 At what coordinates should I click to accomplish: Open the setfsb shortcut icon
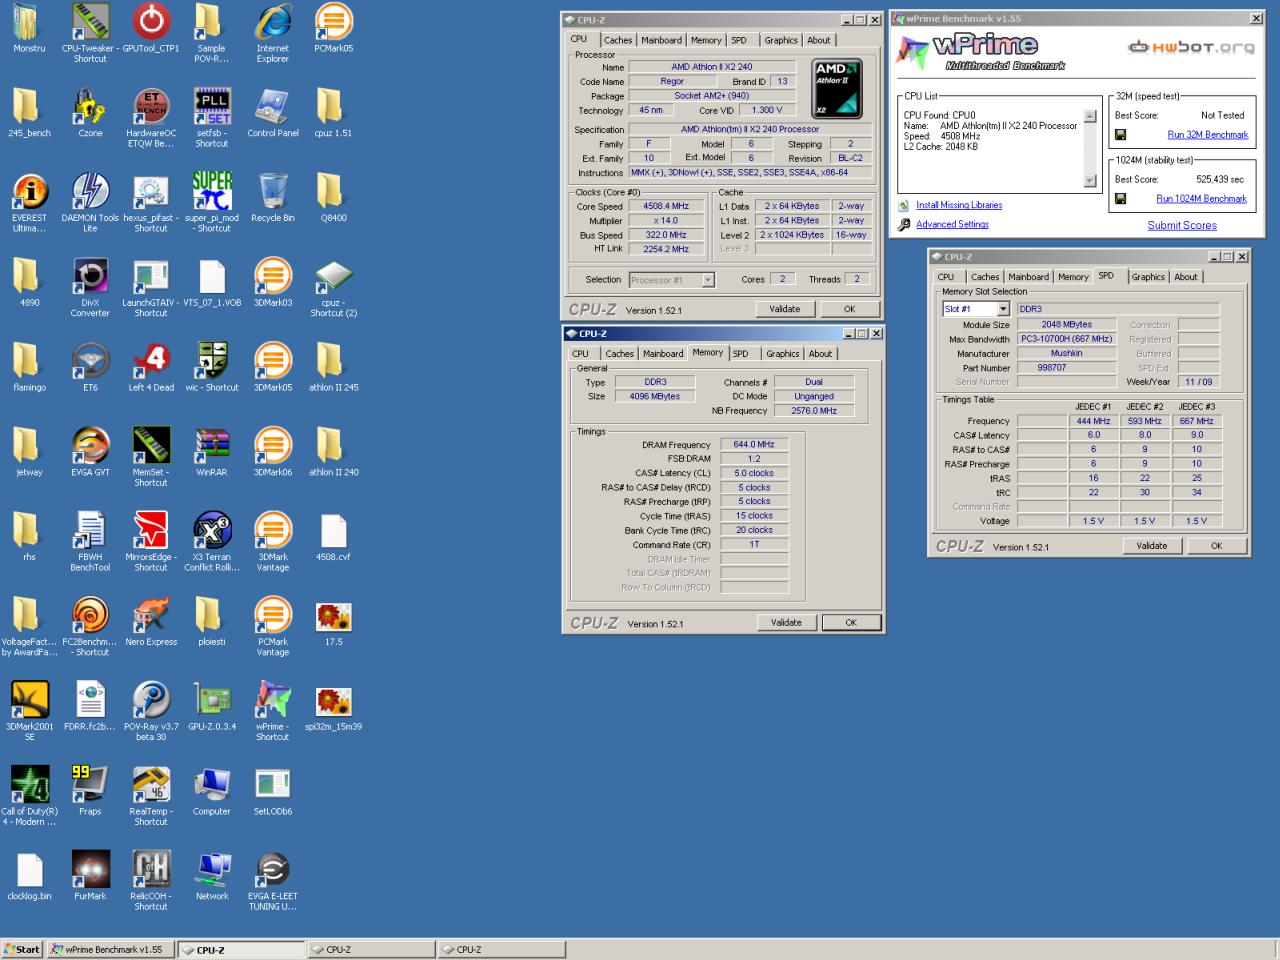212,107
